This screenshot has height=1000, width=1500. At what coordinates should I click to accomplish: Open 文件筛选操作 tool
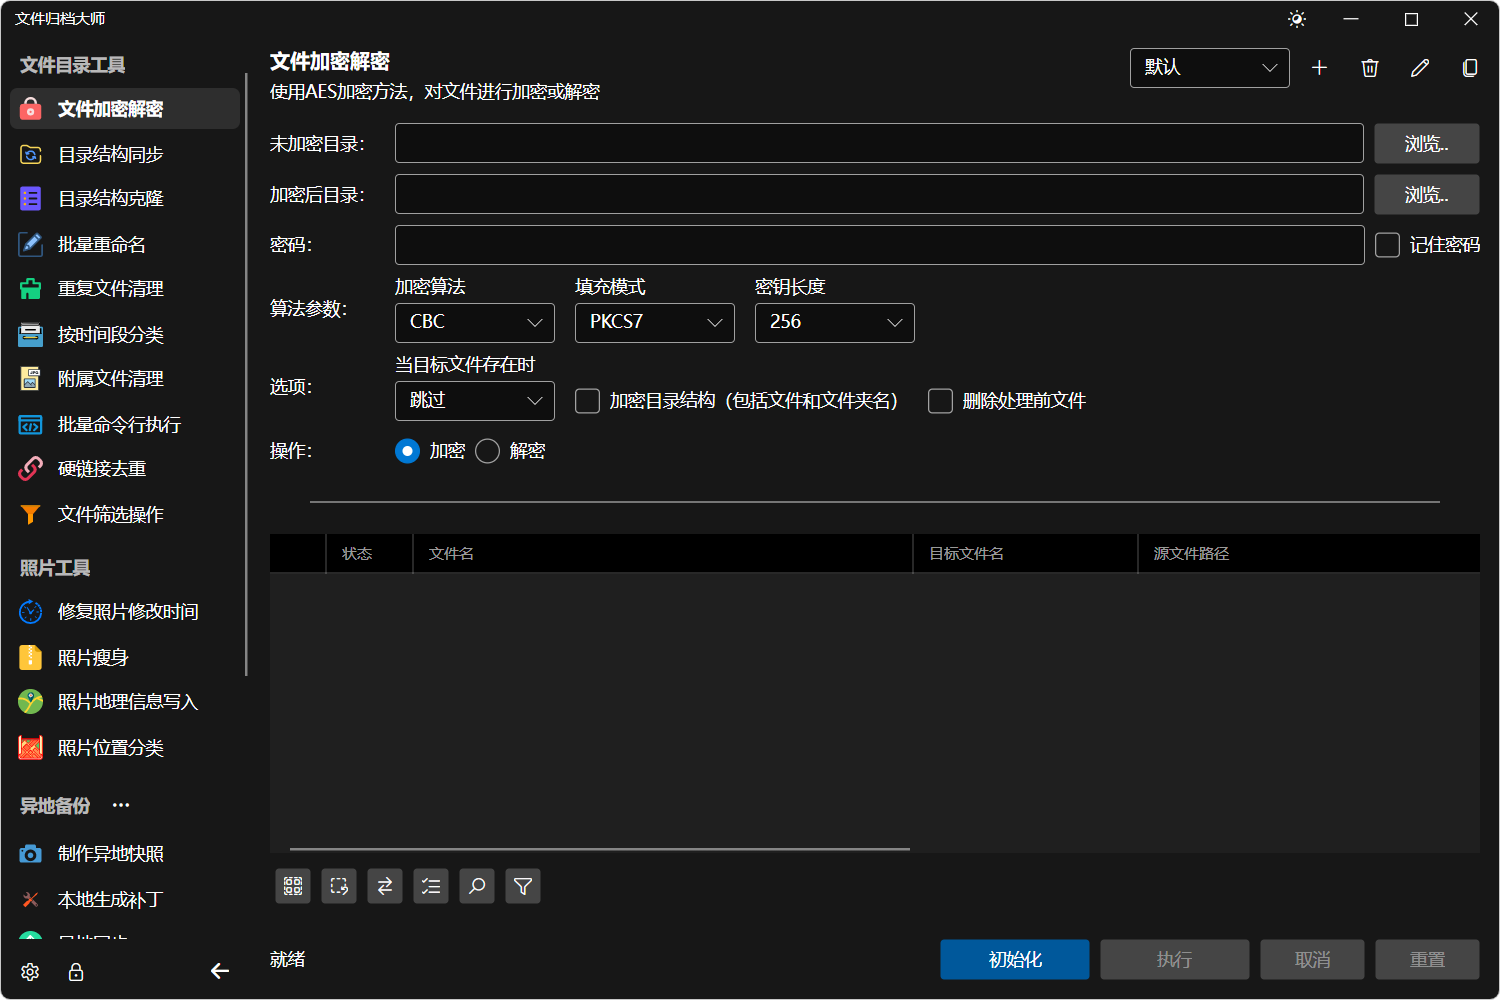pos(125,514)
